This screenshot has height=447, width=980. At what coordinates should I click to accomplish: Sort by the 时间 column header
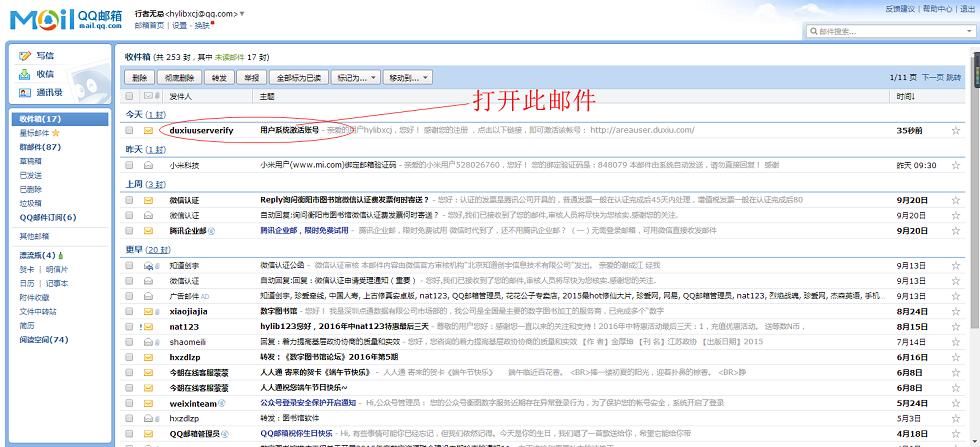coord(906,96)
